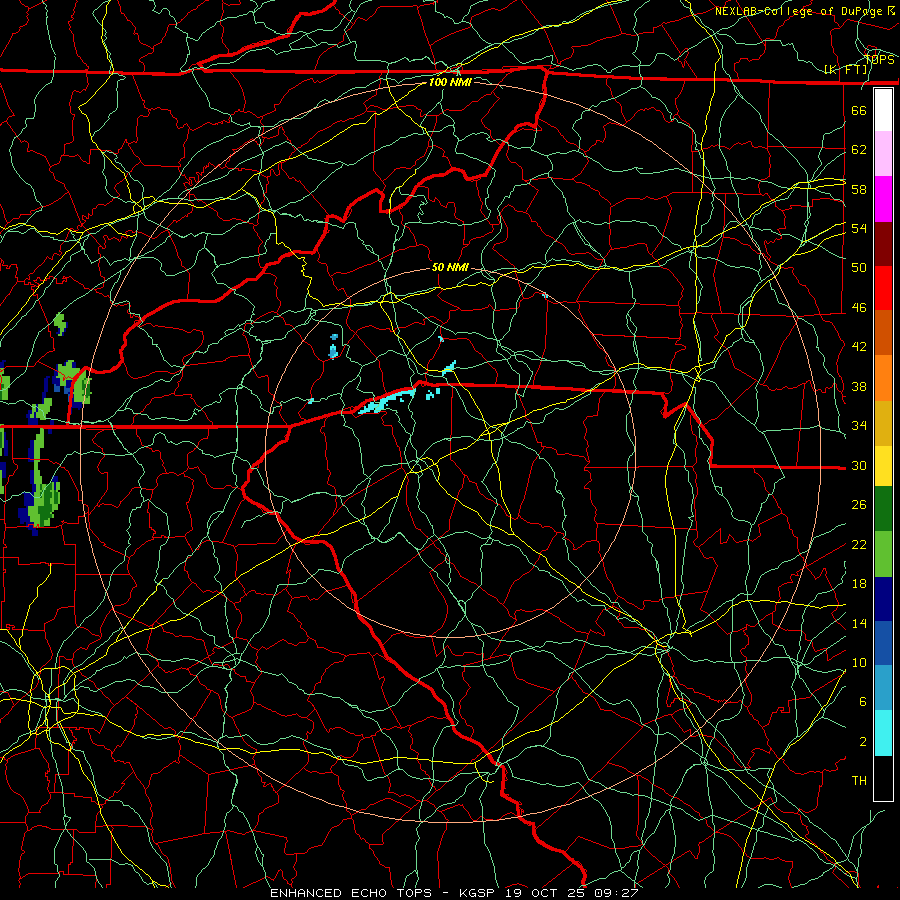Select the navy blue legend swatch

[x=883, y=599]
